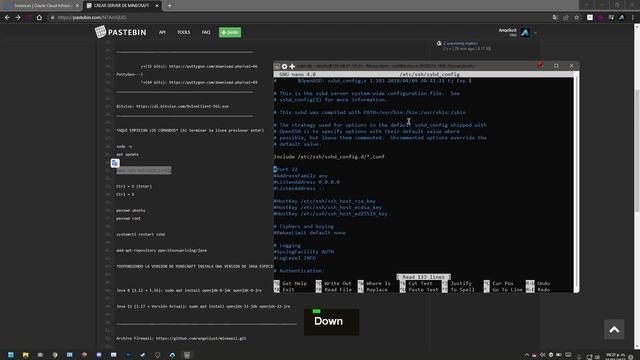Click the plus icon in terminal title bar

pyautogui.click(x=292, y=66)
